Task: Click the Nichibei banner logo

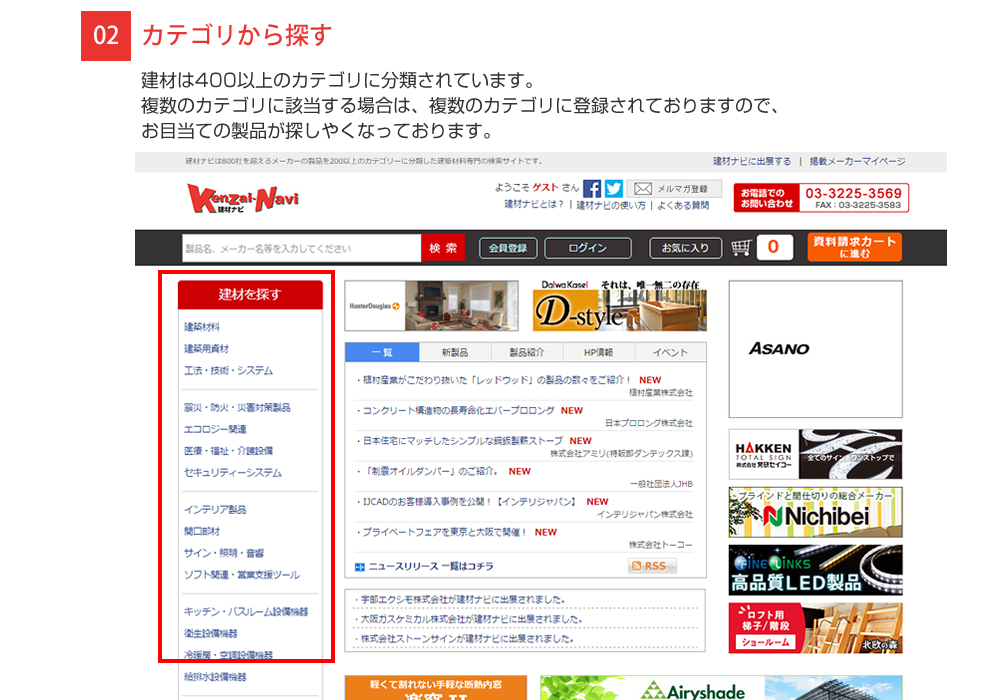Action: pyautogui.click(x=815, y=512)
